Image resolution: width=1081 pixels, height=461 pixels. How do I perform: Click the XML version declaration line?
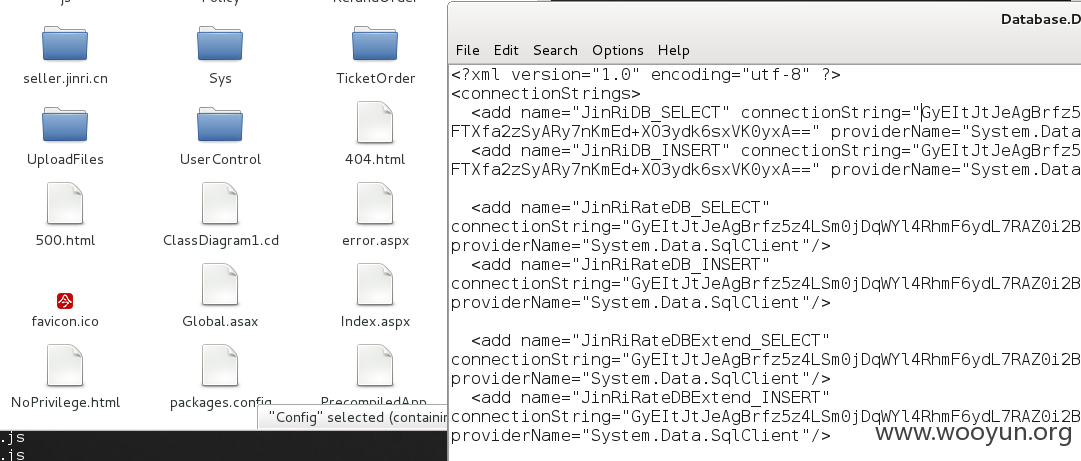click(x=646, y=74)
